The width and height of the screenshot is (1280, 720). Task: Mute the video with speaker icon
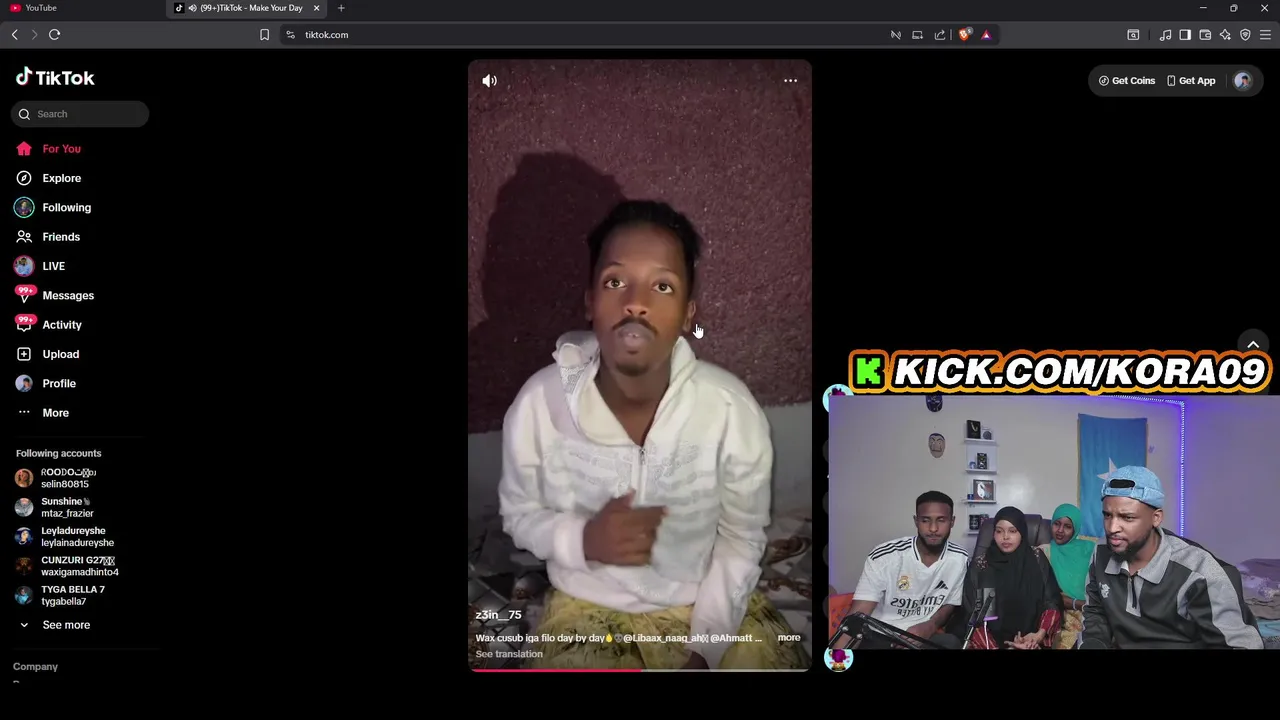489,81
